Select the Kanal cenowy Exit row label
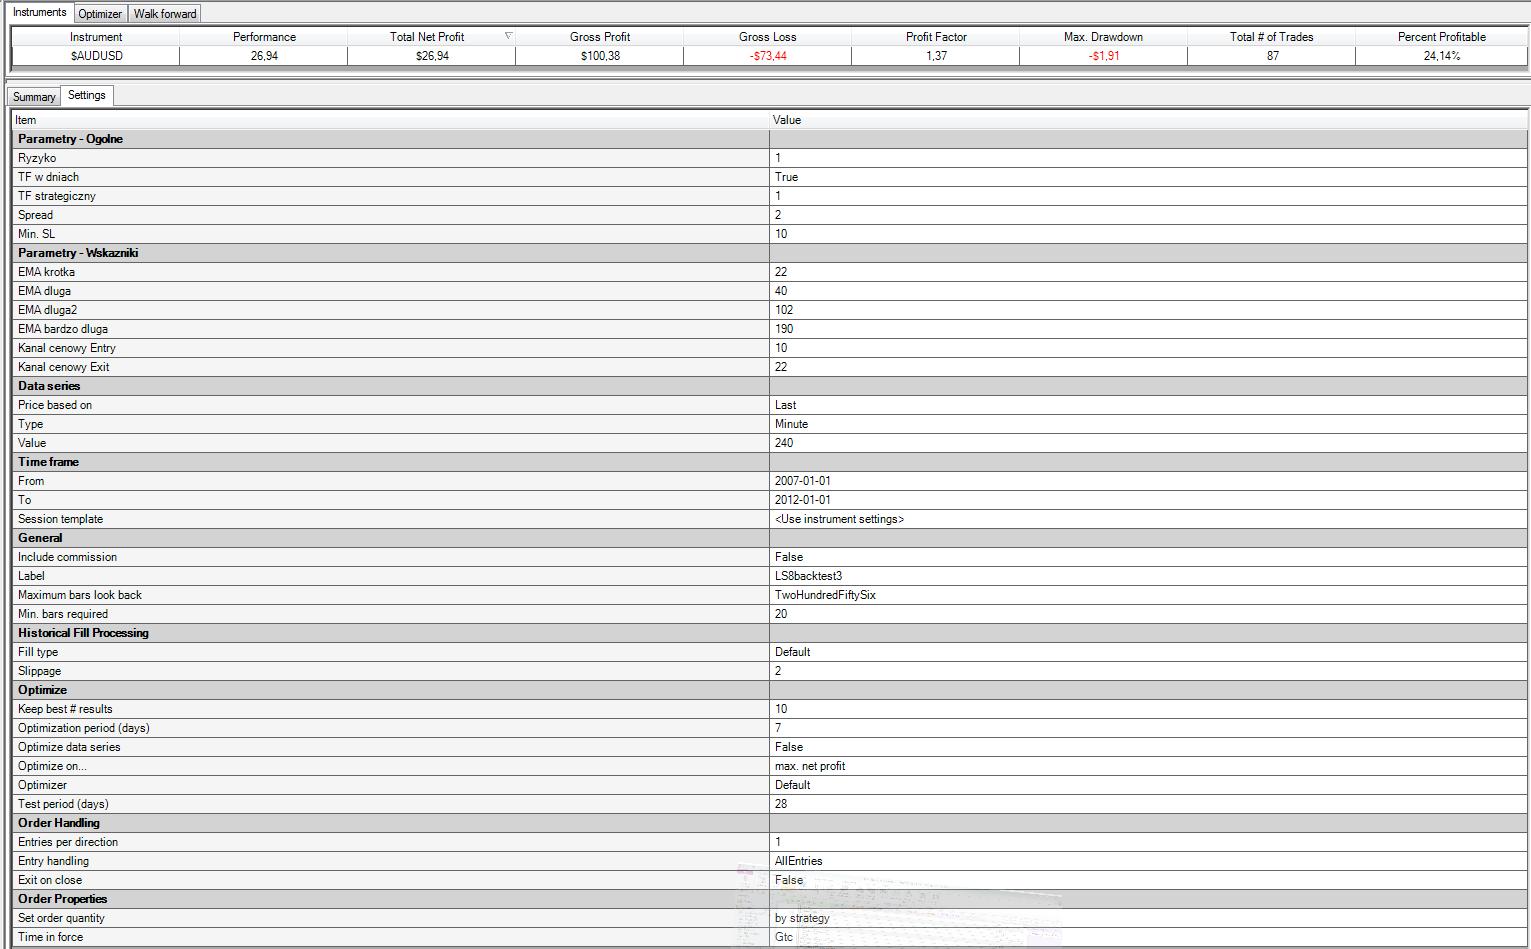Image resolution: width=1531 pixels, height=949 pixels. pyautogui.click(x=63, y=367)
